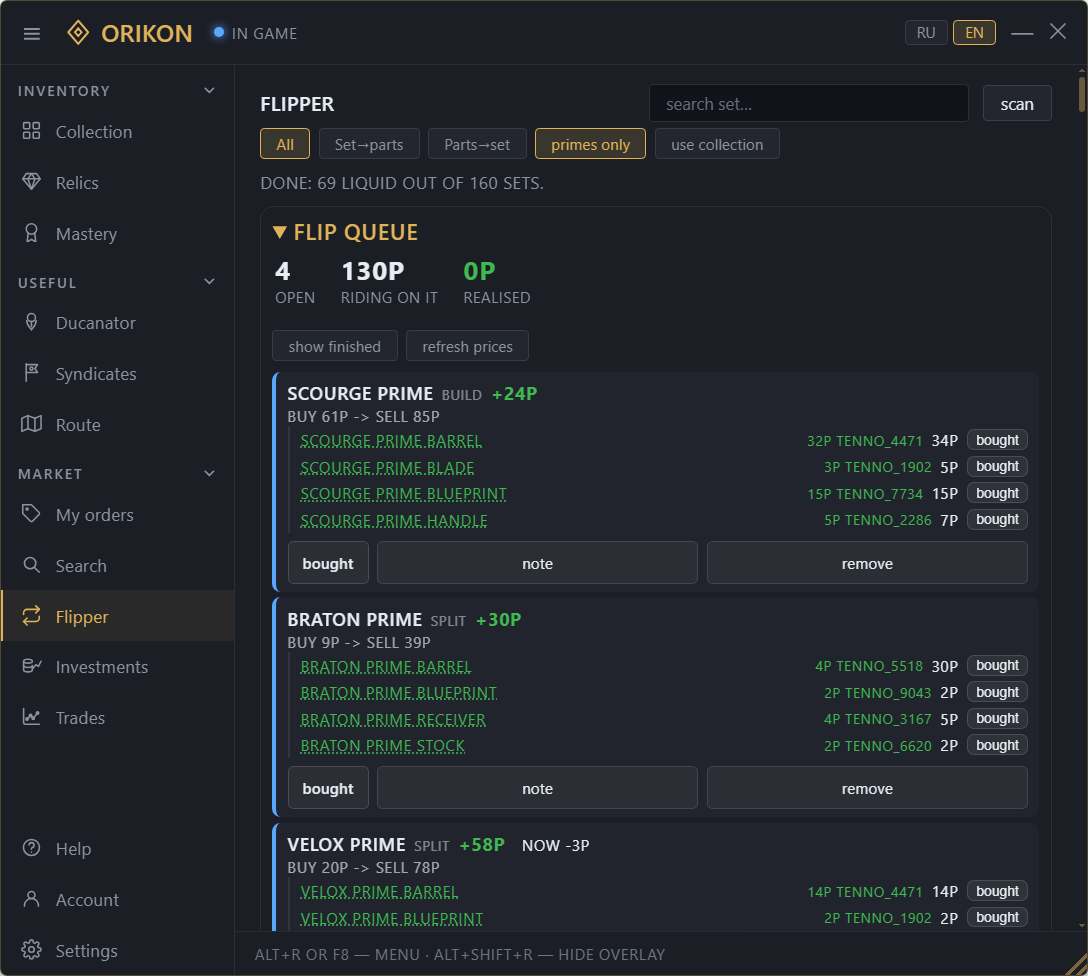Click the Mastery medal icon
This screenshot has width=1088, height=976.
[x=31, y=233]
